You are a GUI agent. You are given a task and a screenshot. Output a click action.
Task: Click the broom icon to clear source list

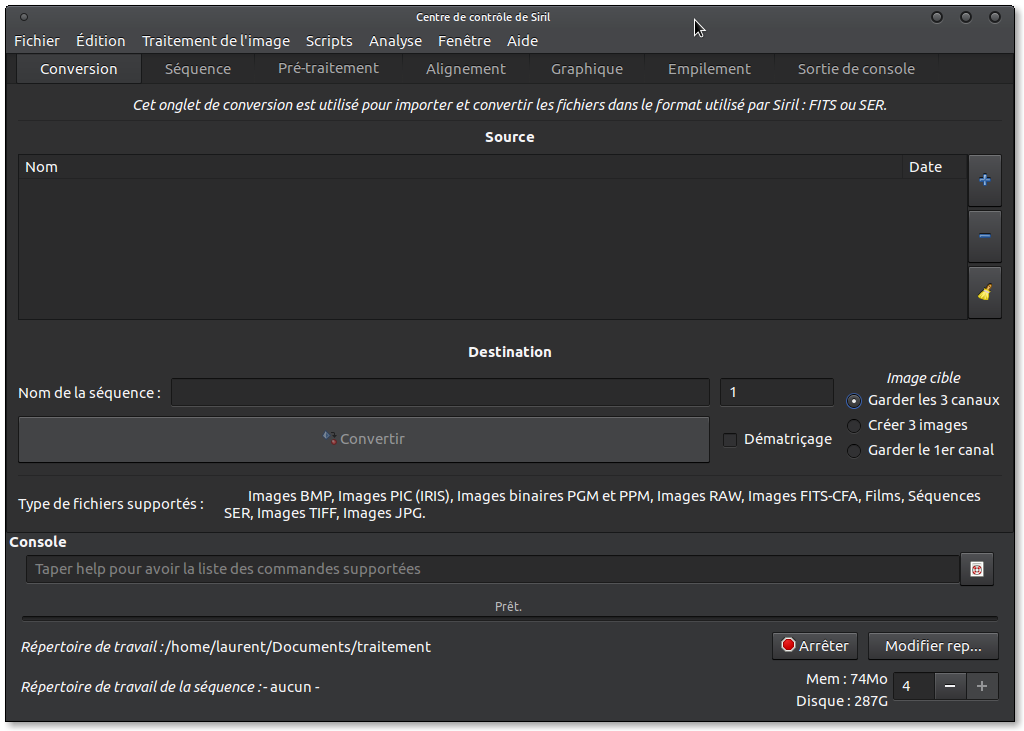[984, 292]
